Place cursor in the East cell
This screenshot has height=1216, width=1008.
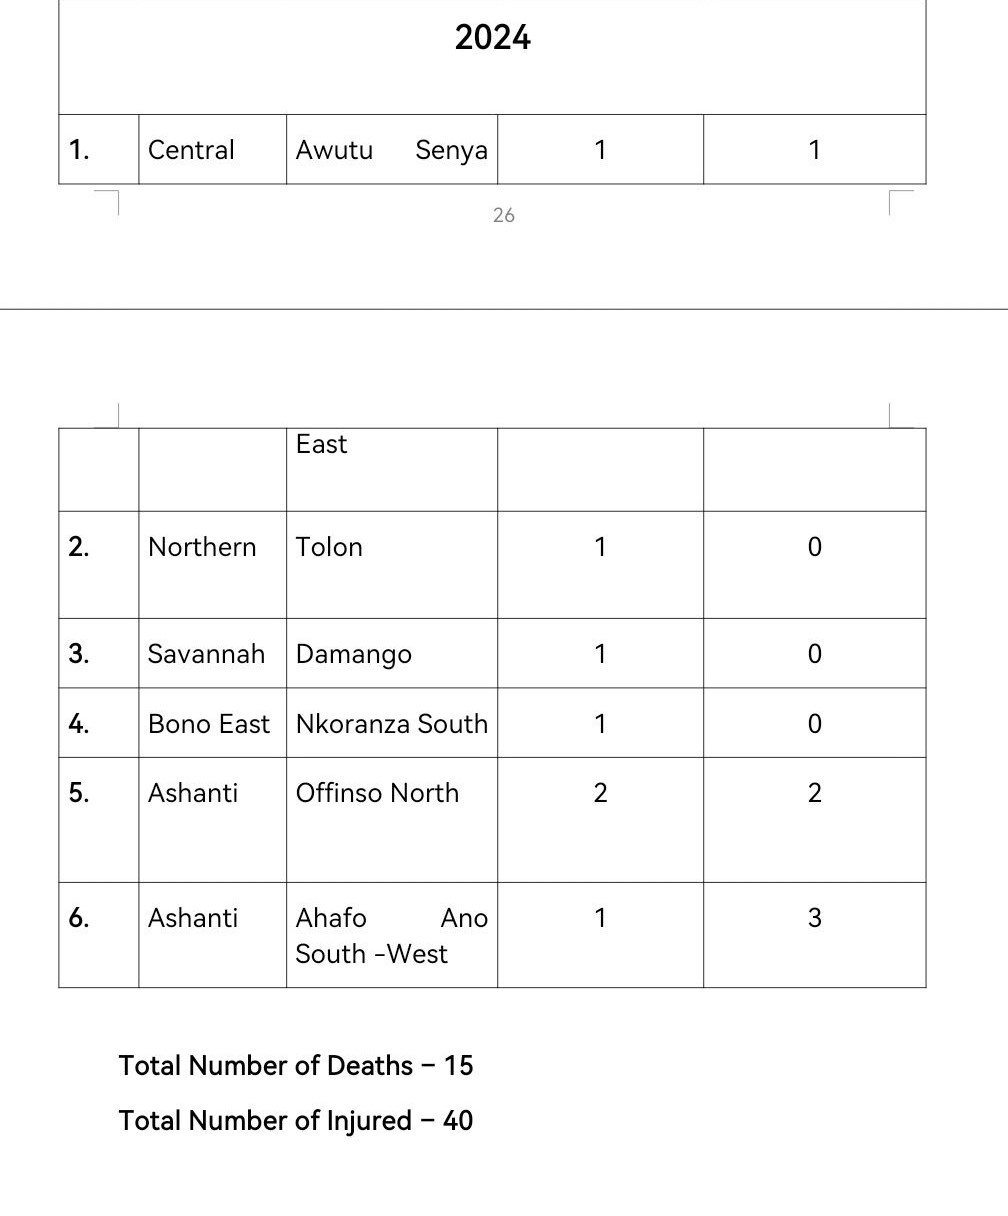point(321,444)
